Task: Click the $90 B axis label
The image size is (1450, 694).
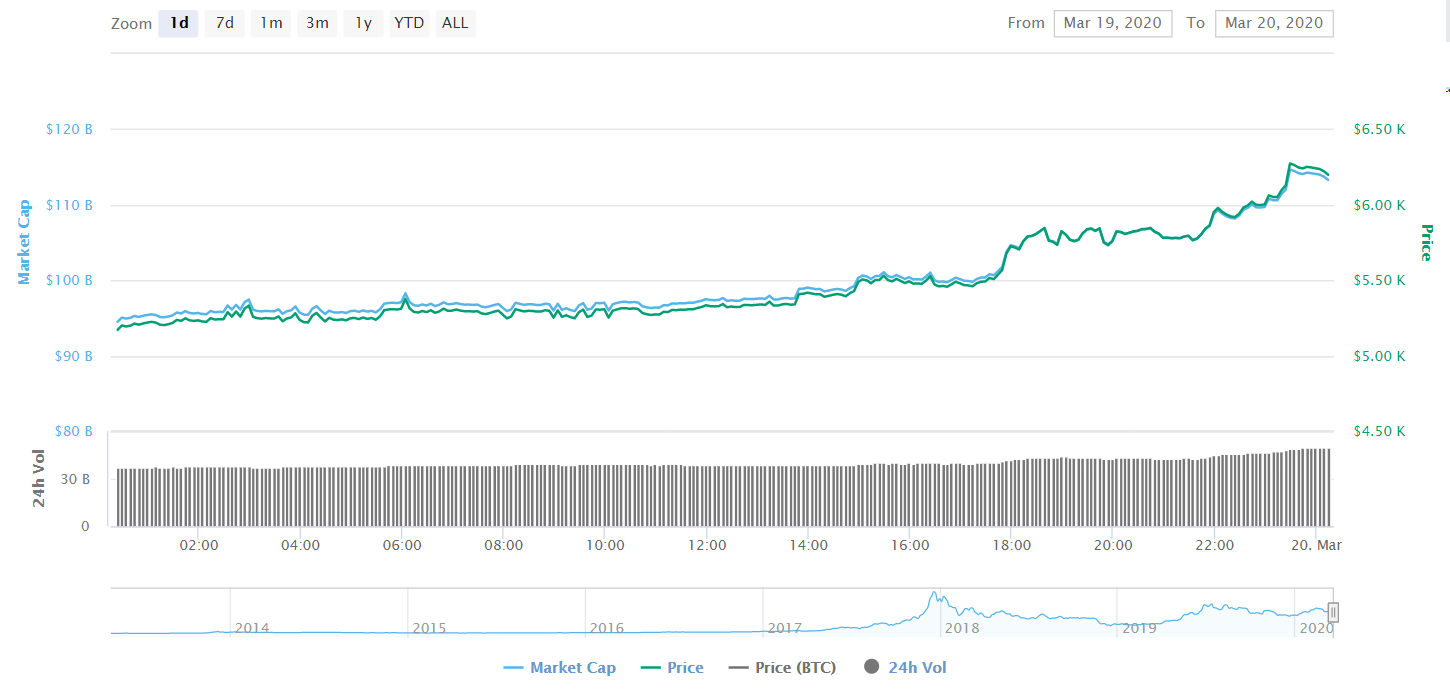Action: click(72, 356)
